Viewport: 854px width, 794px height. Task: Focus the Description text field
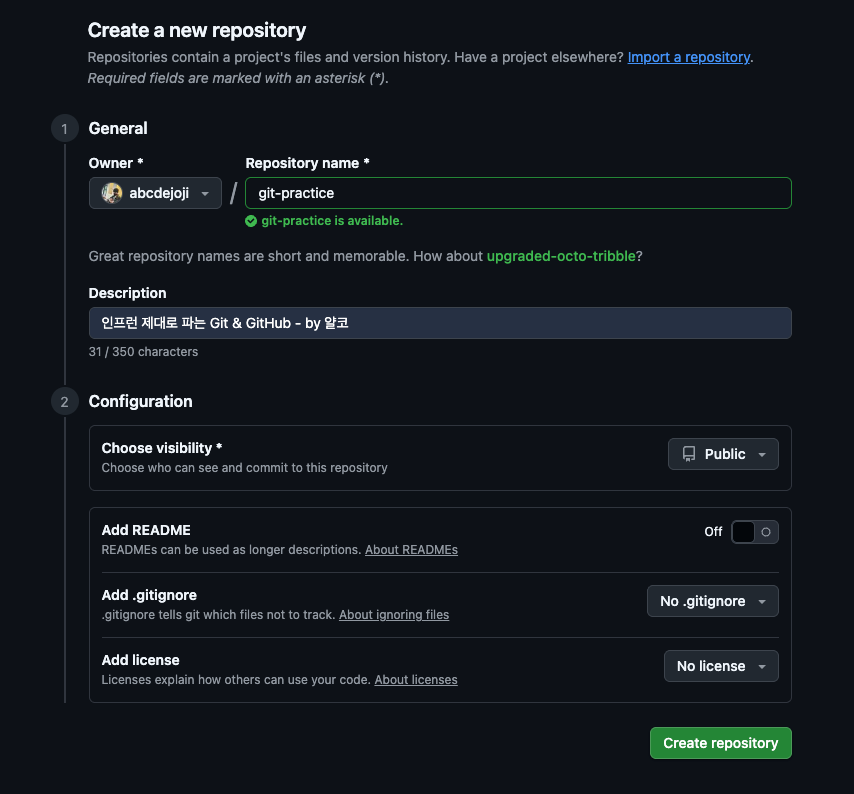click(440, 323)
